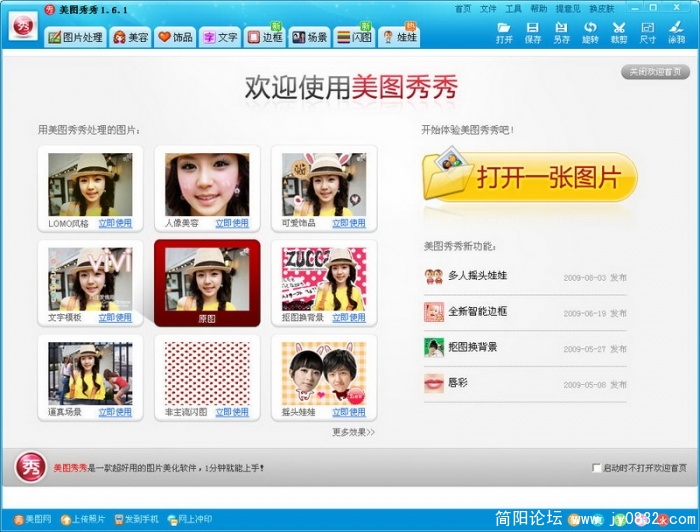Click the 唇彩 feature text
The width and height of the screenshot is (700, 532).
[x=458, y=383]
